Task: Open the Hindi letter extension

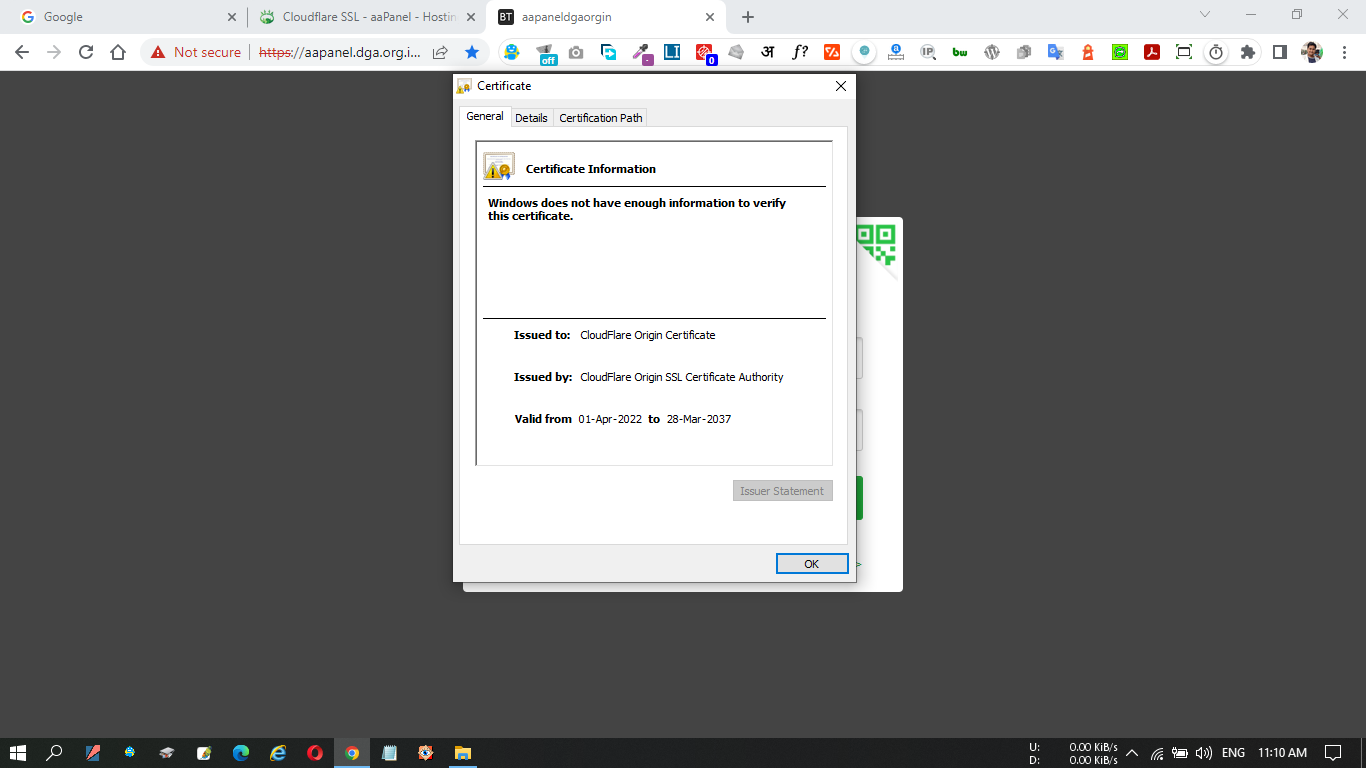Action: (768, 52)
